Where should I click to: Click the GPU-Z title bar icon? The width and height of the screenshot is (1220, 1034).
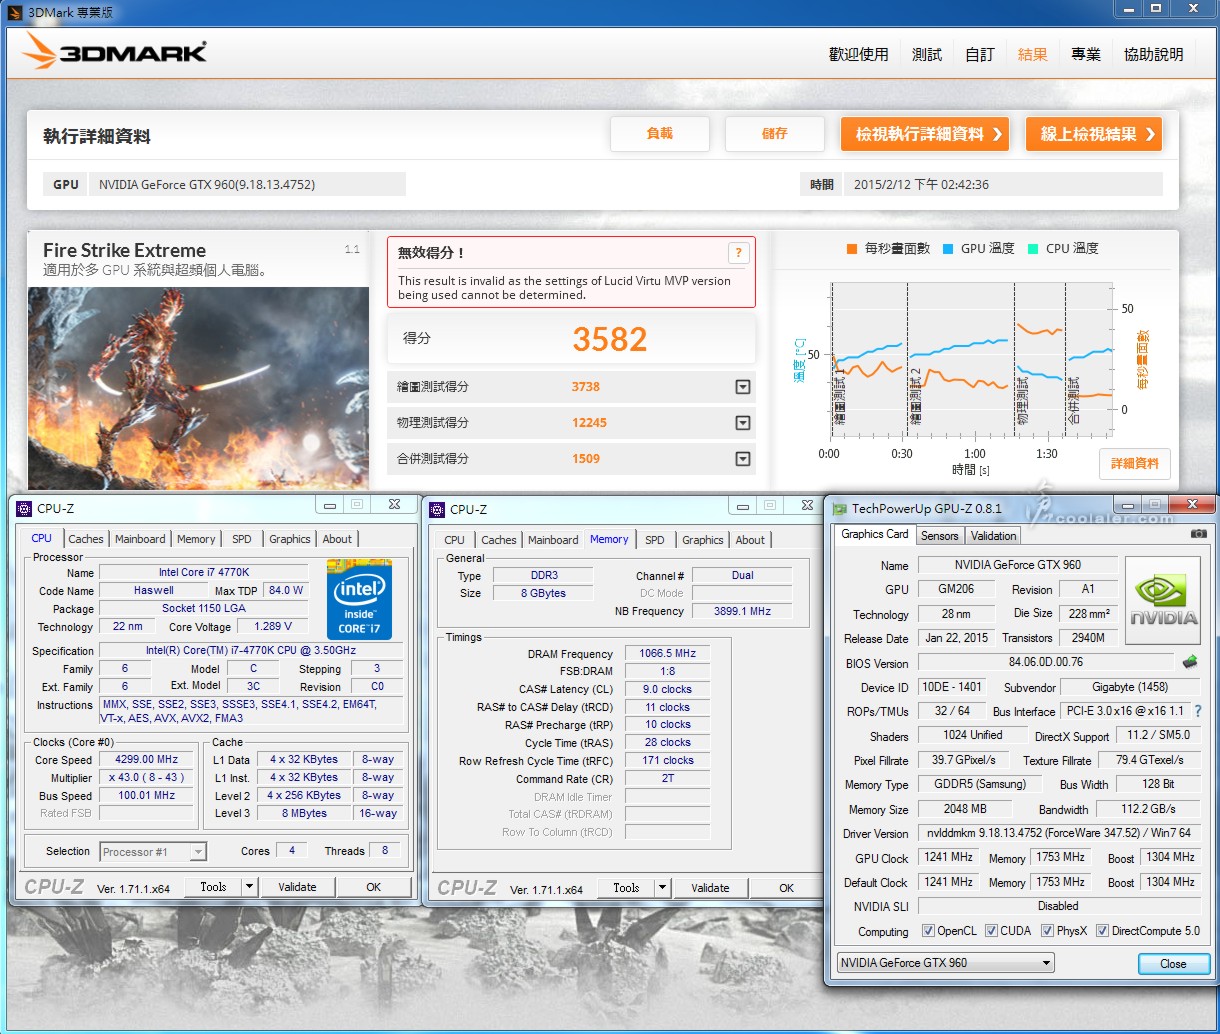840,509
